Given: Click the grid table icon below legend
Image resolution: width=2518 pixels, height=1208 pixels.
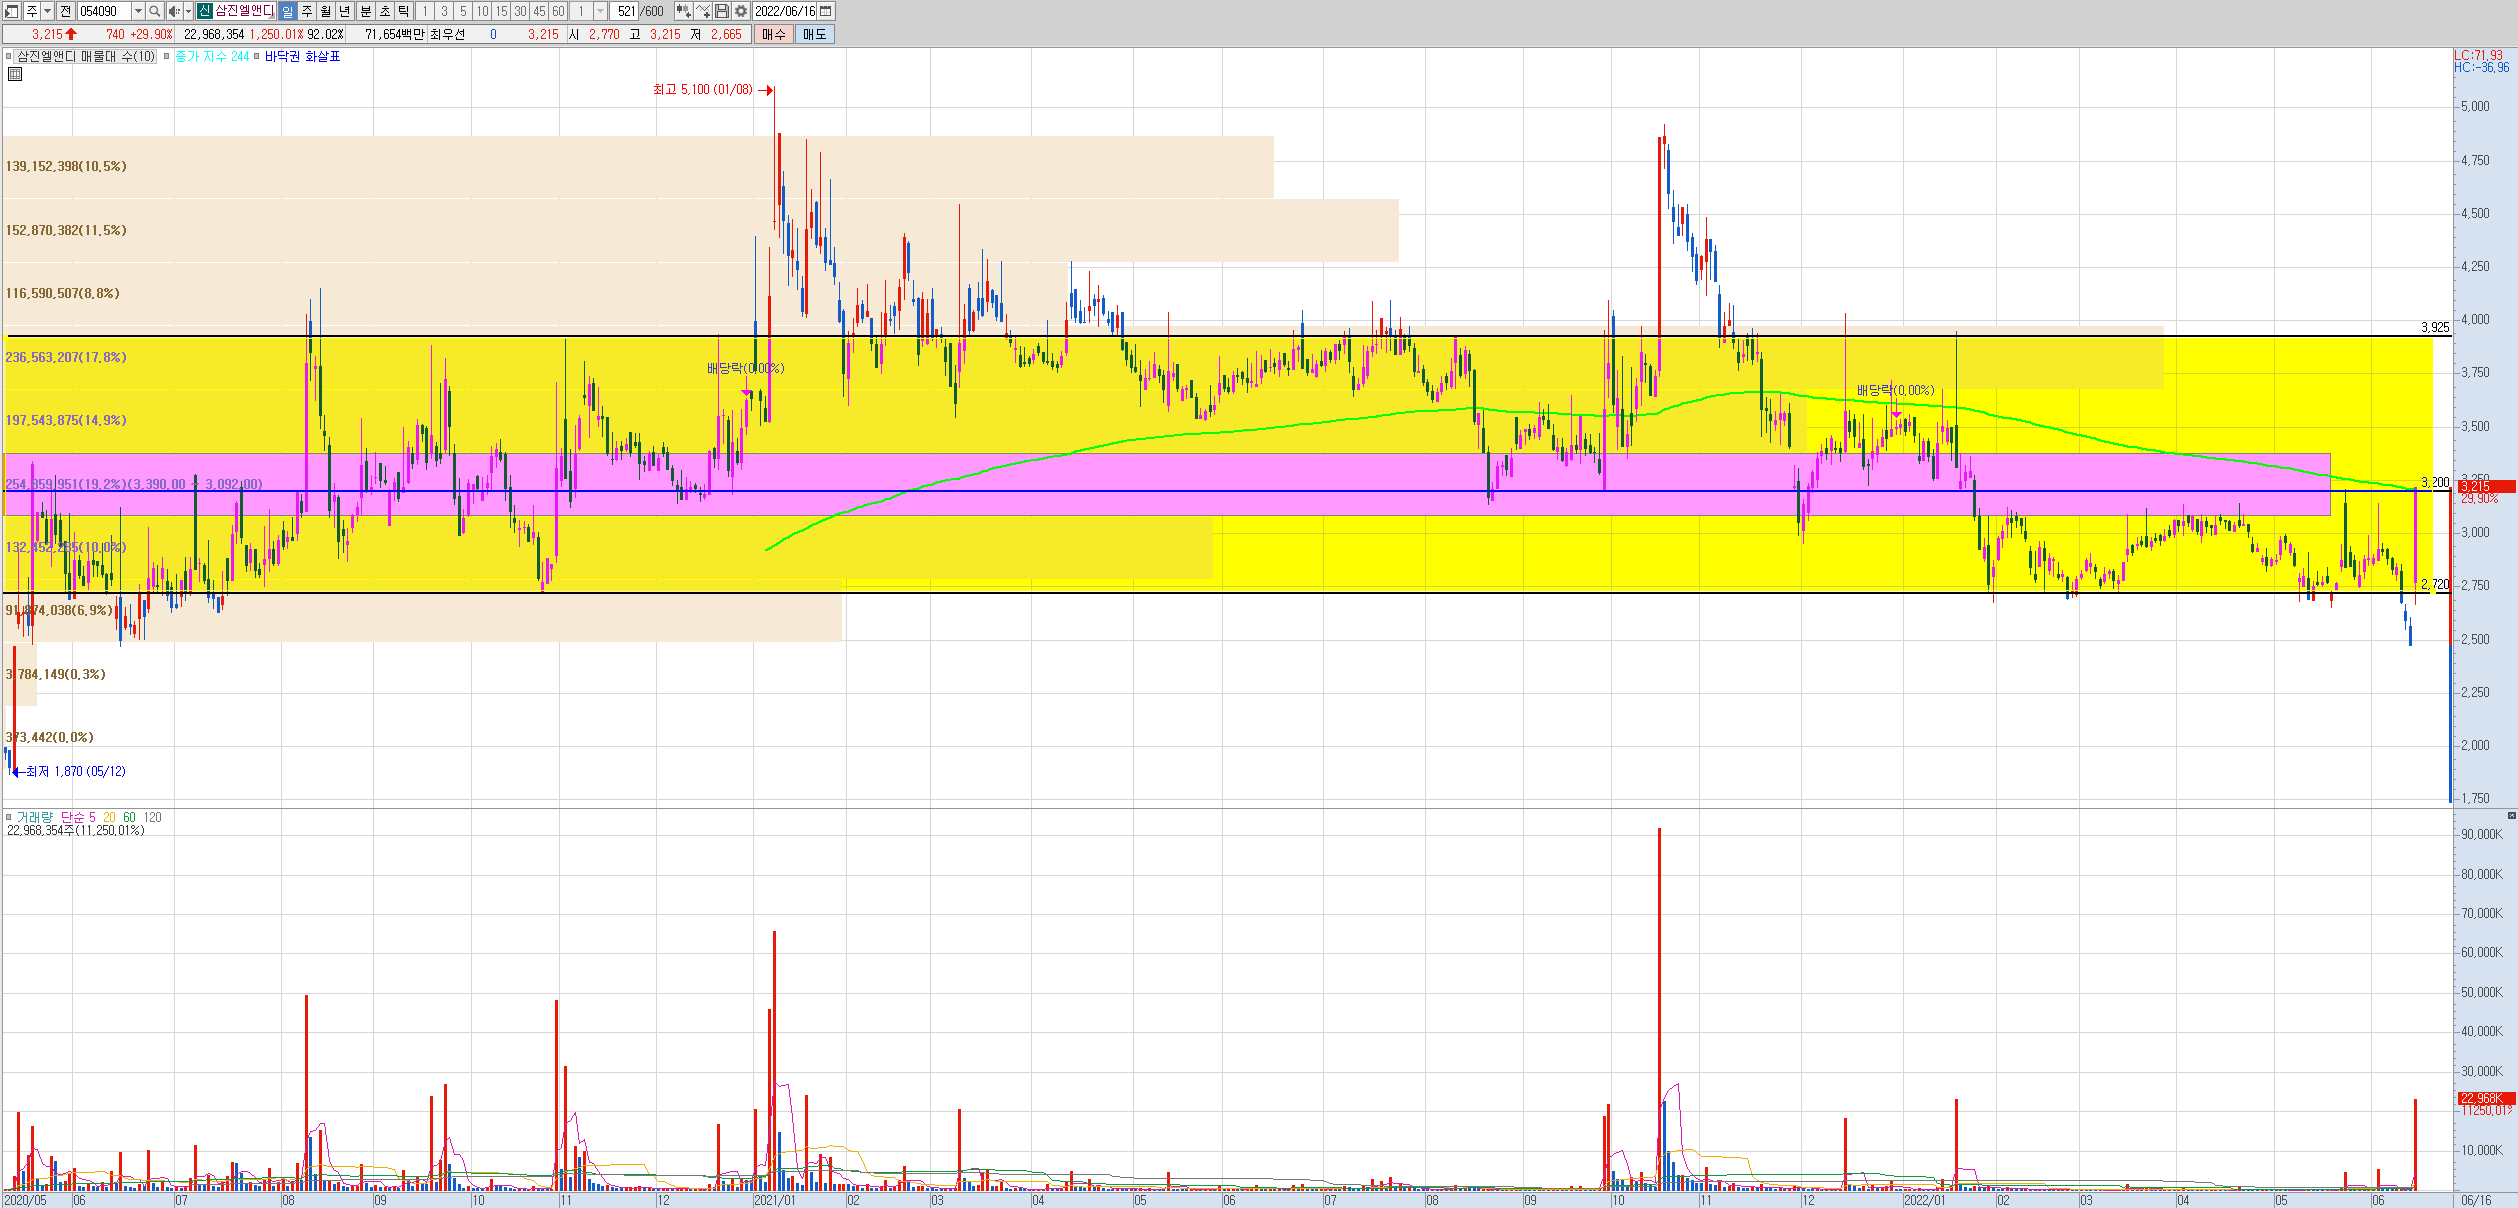Looking at the screenshot, I should pyautogui.click(x=15, y=74).
